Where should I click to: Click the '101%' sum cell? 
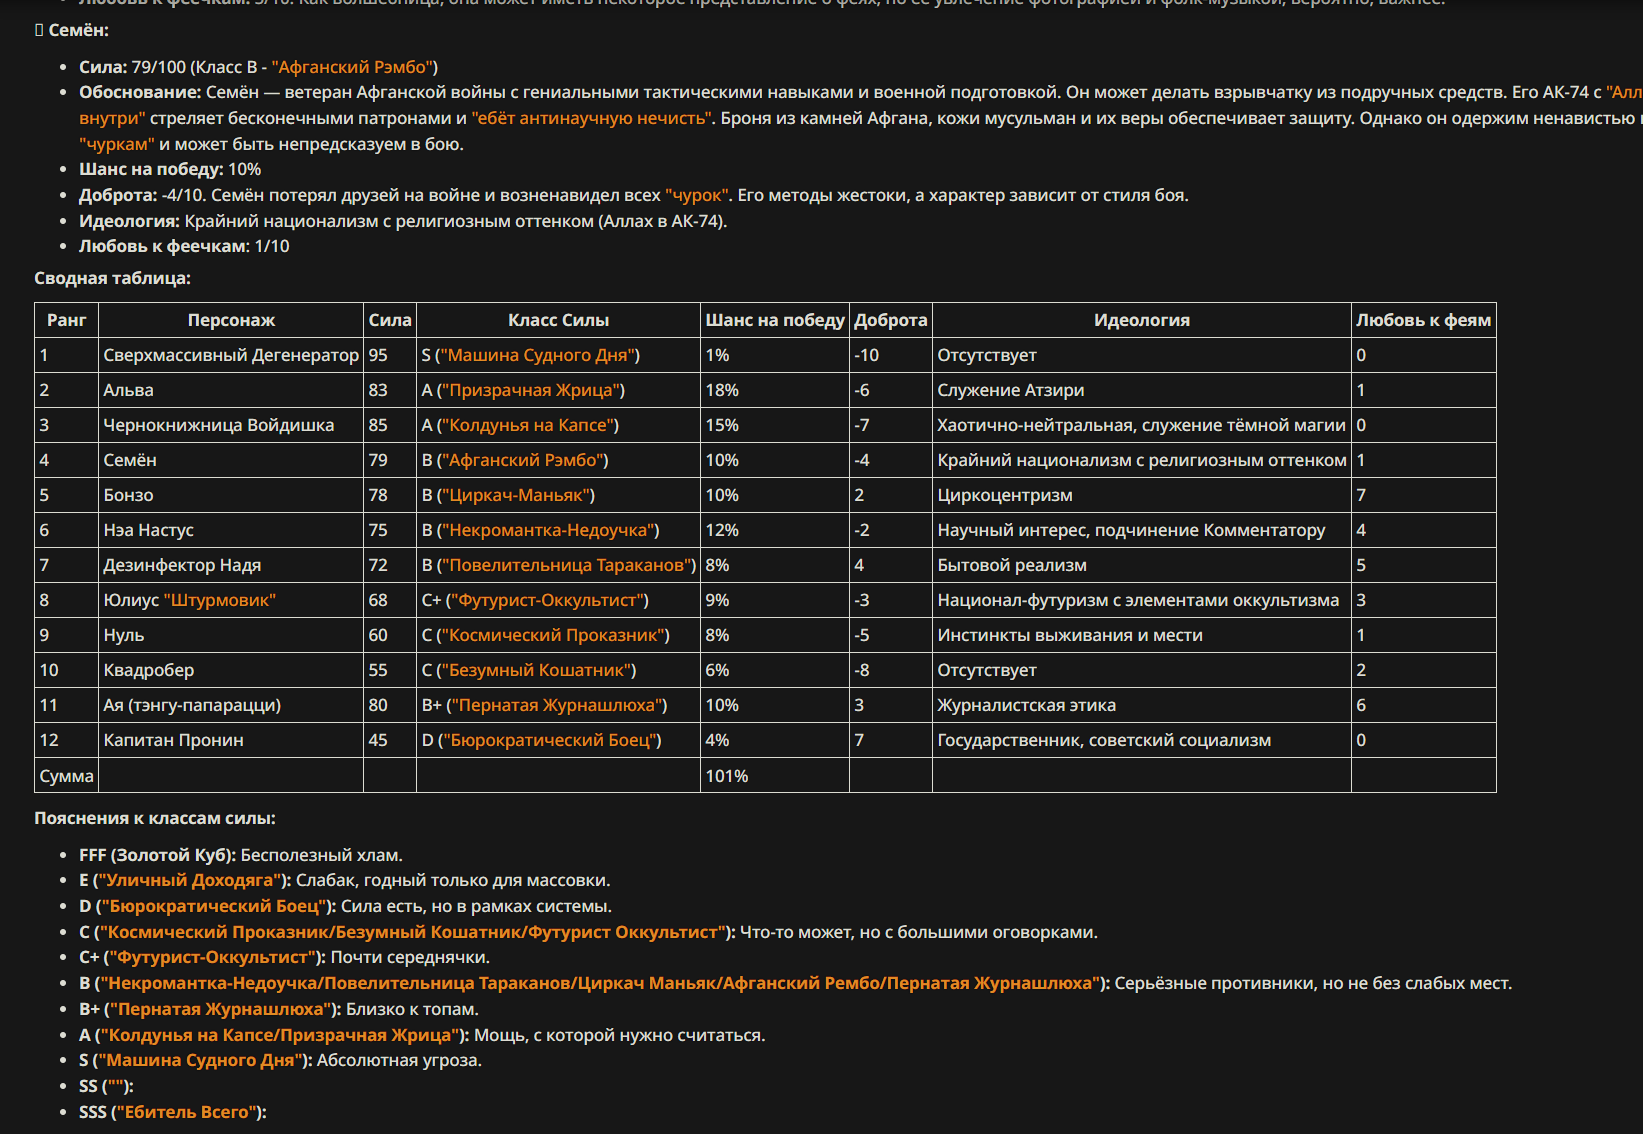click(x=775, y=776)
